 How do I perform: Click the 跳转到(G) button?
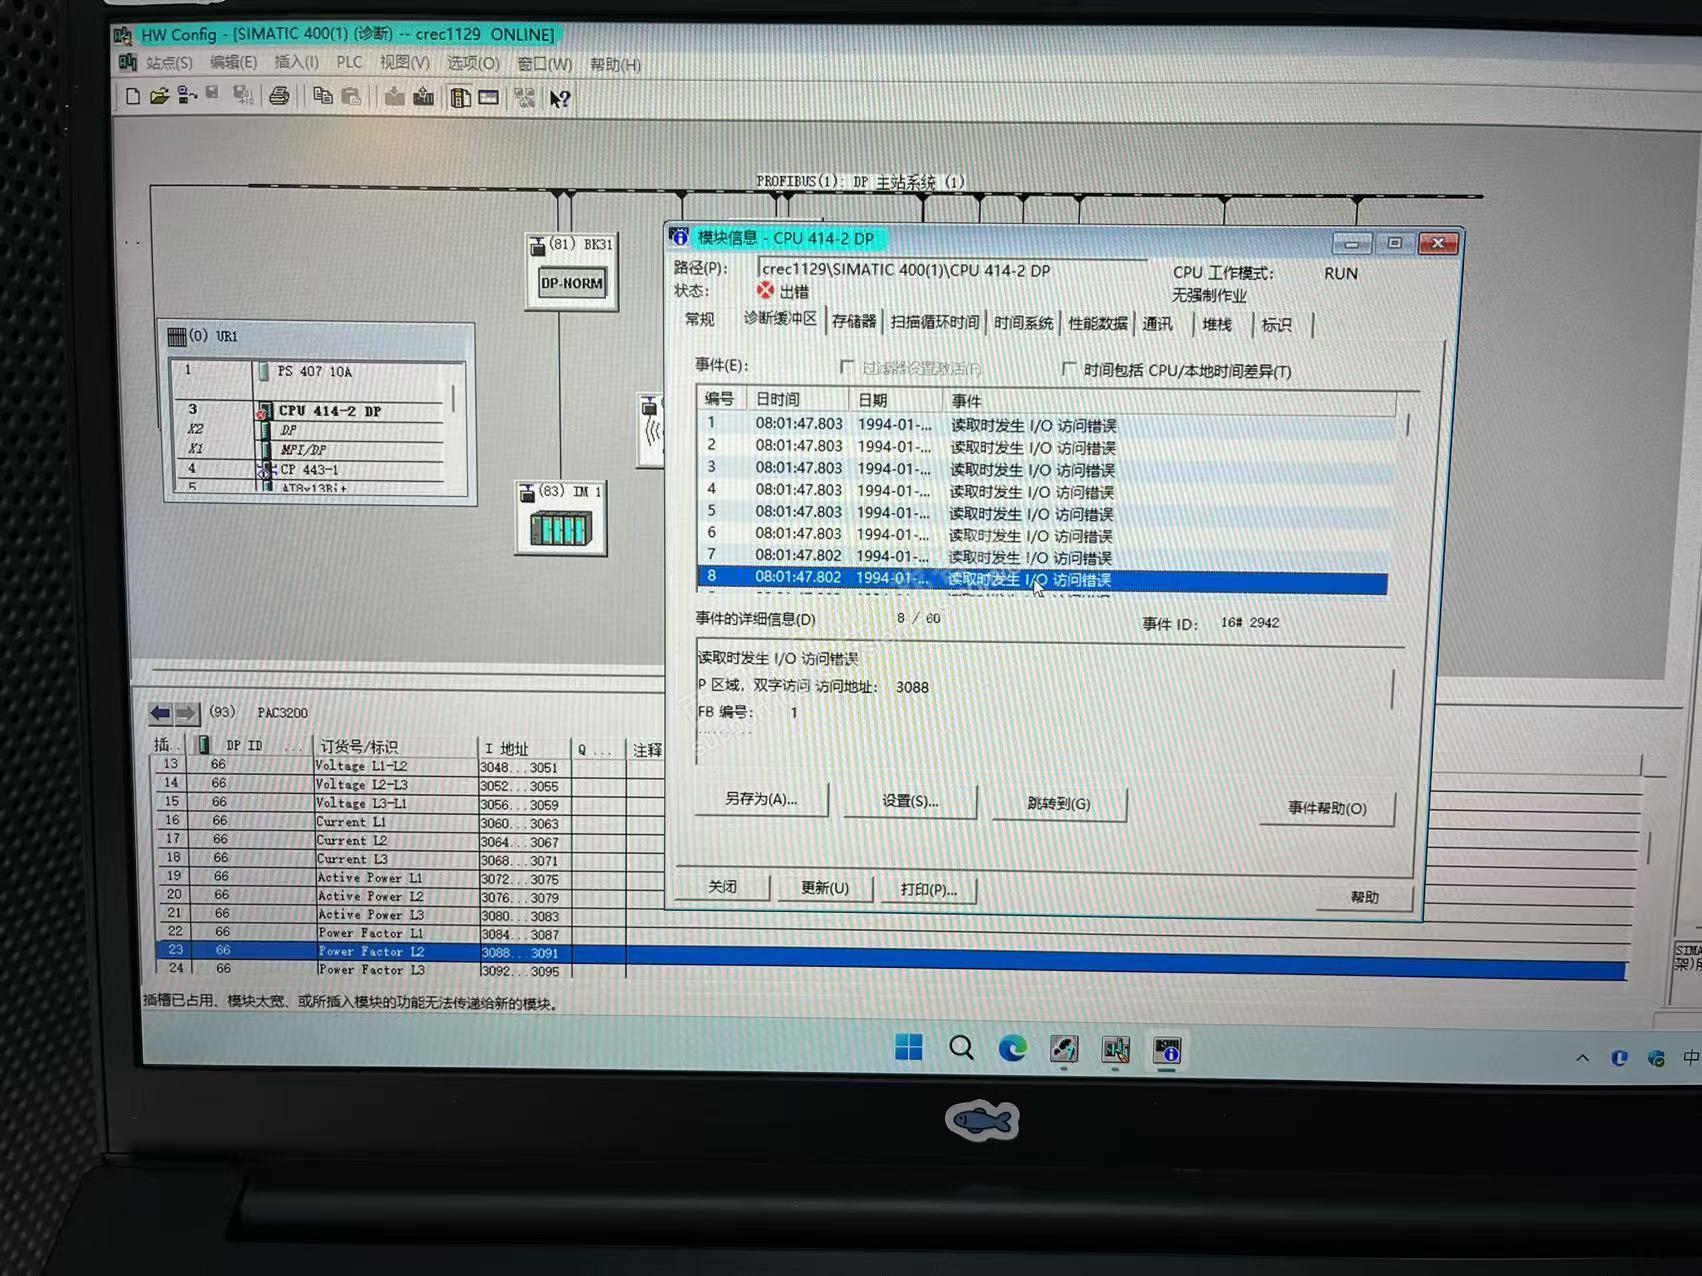pos(1059,803)
